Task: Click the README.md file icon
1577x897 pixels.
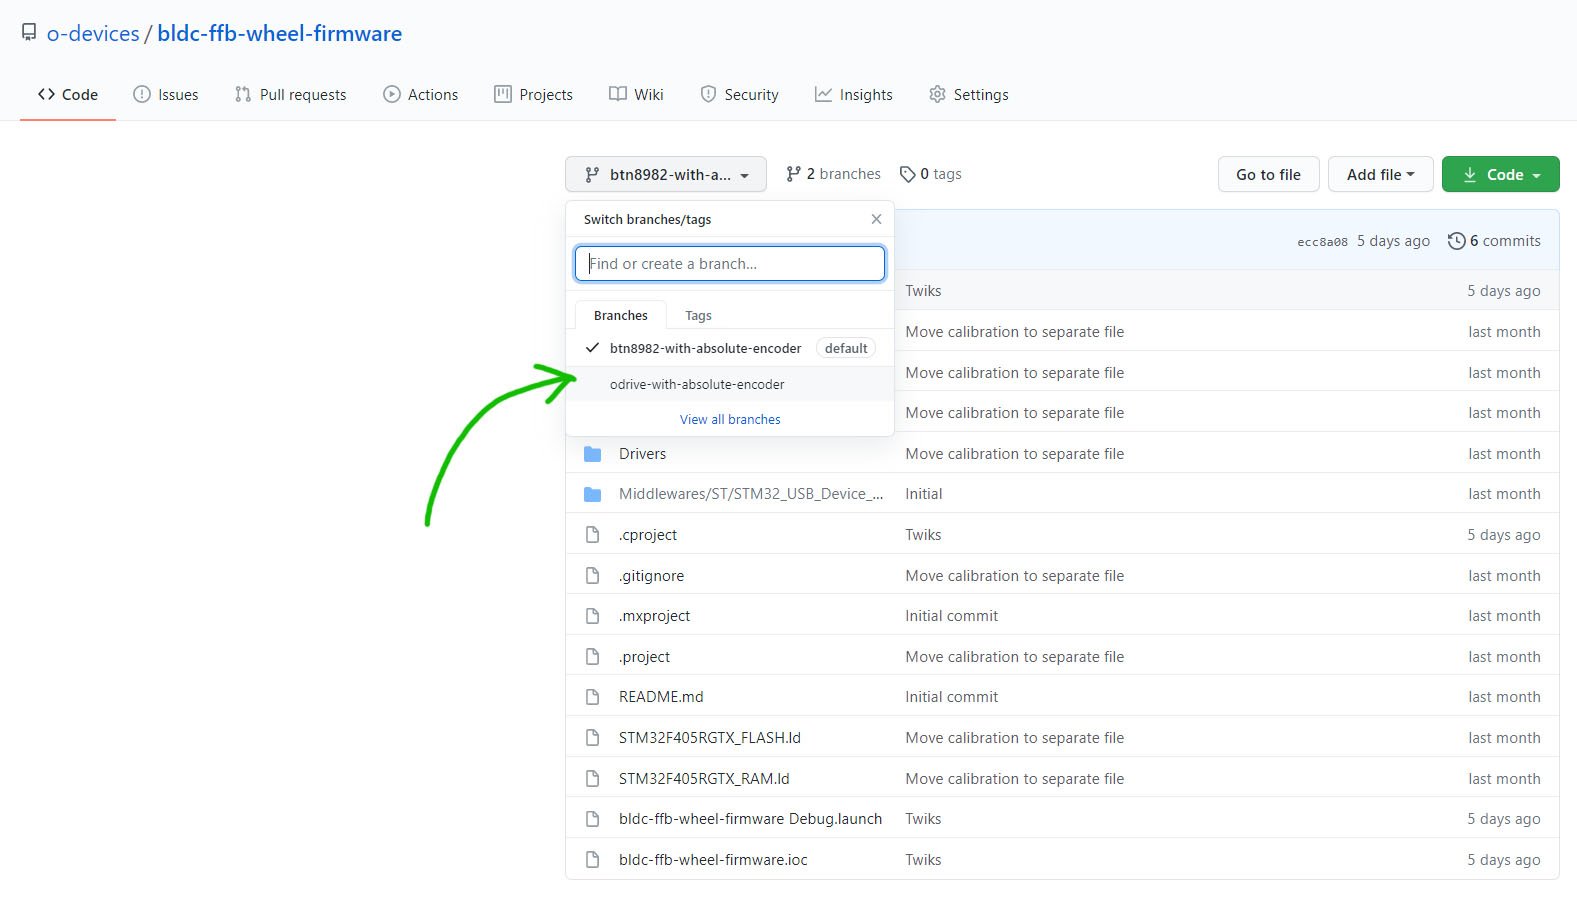Action: tap(592, 697)
